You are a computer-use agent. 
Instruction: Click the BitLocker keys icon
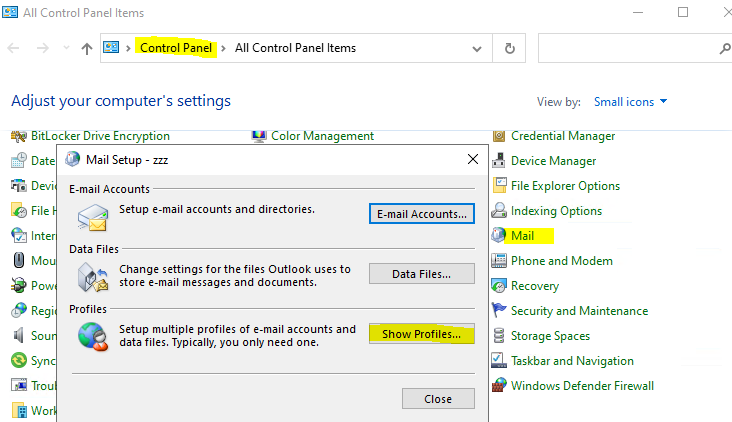(x=19, y=136)
